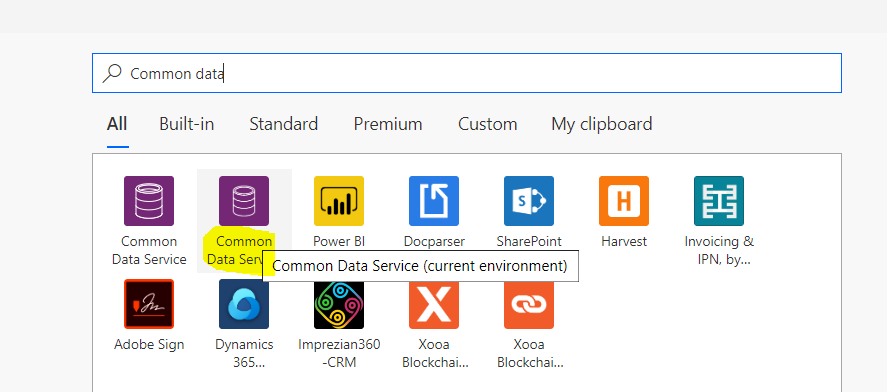
Task: Choose the Xooa Blockchain icon with chain link
Action: pyautogui.click(x=529, y=304)
